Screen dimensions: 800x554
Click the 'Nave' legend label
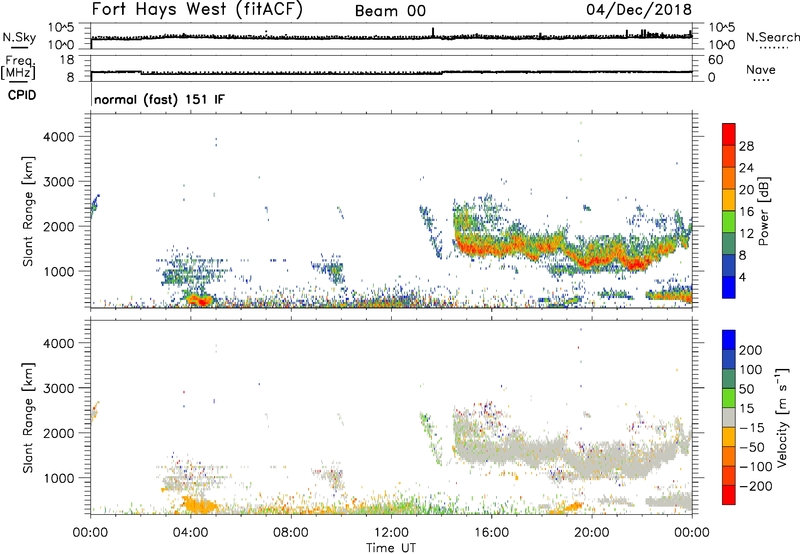click(761, 70)
